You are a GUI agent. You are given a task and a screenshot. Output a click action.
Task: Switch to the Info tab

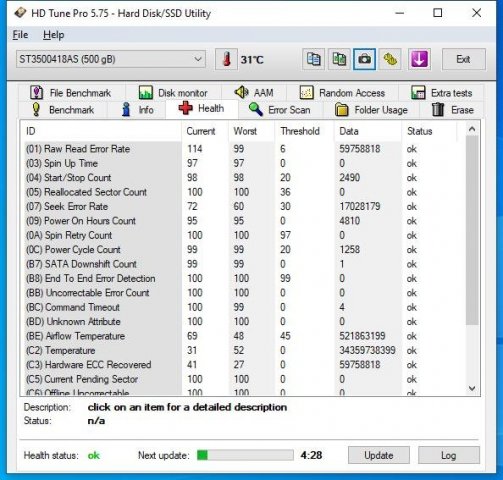pos(137,110)
